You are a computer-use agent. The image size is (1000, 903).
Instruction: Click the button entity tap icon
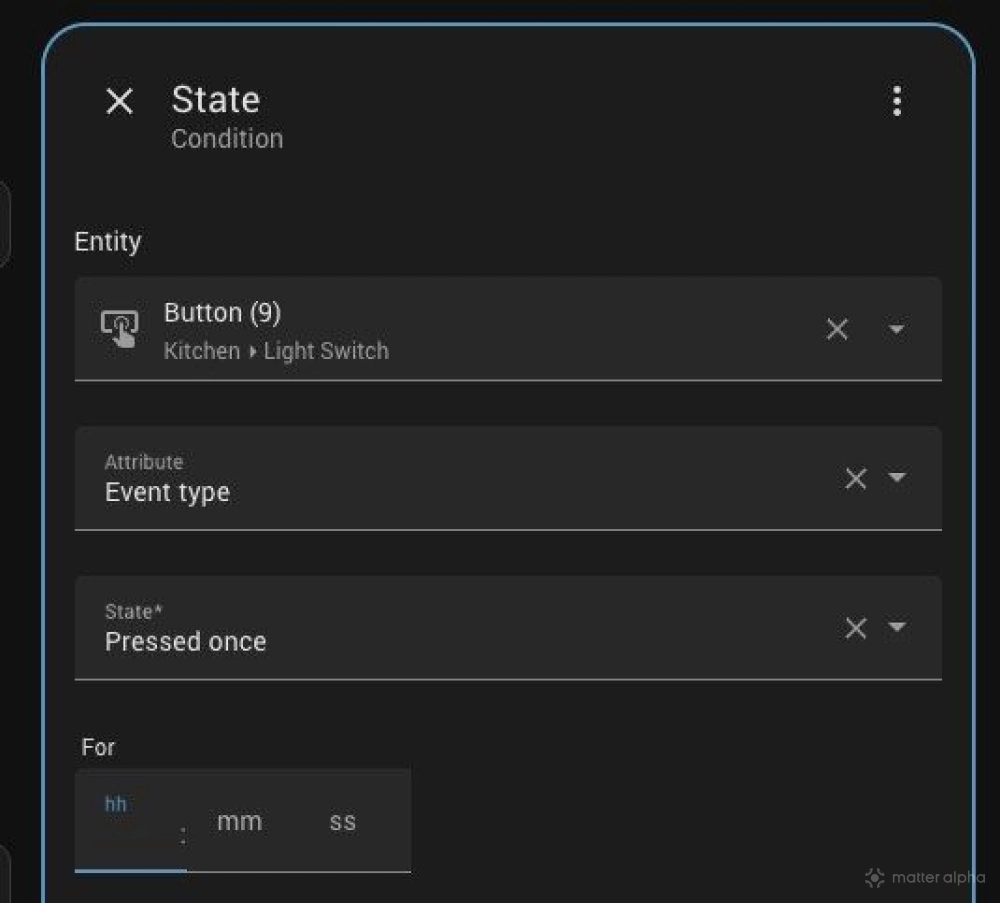point(120,328)
